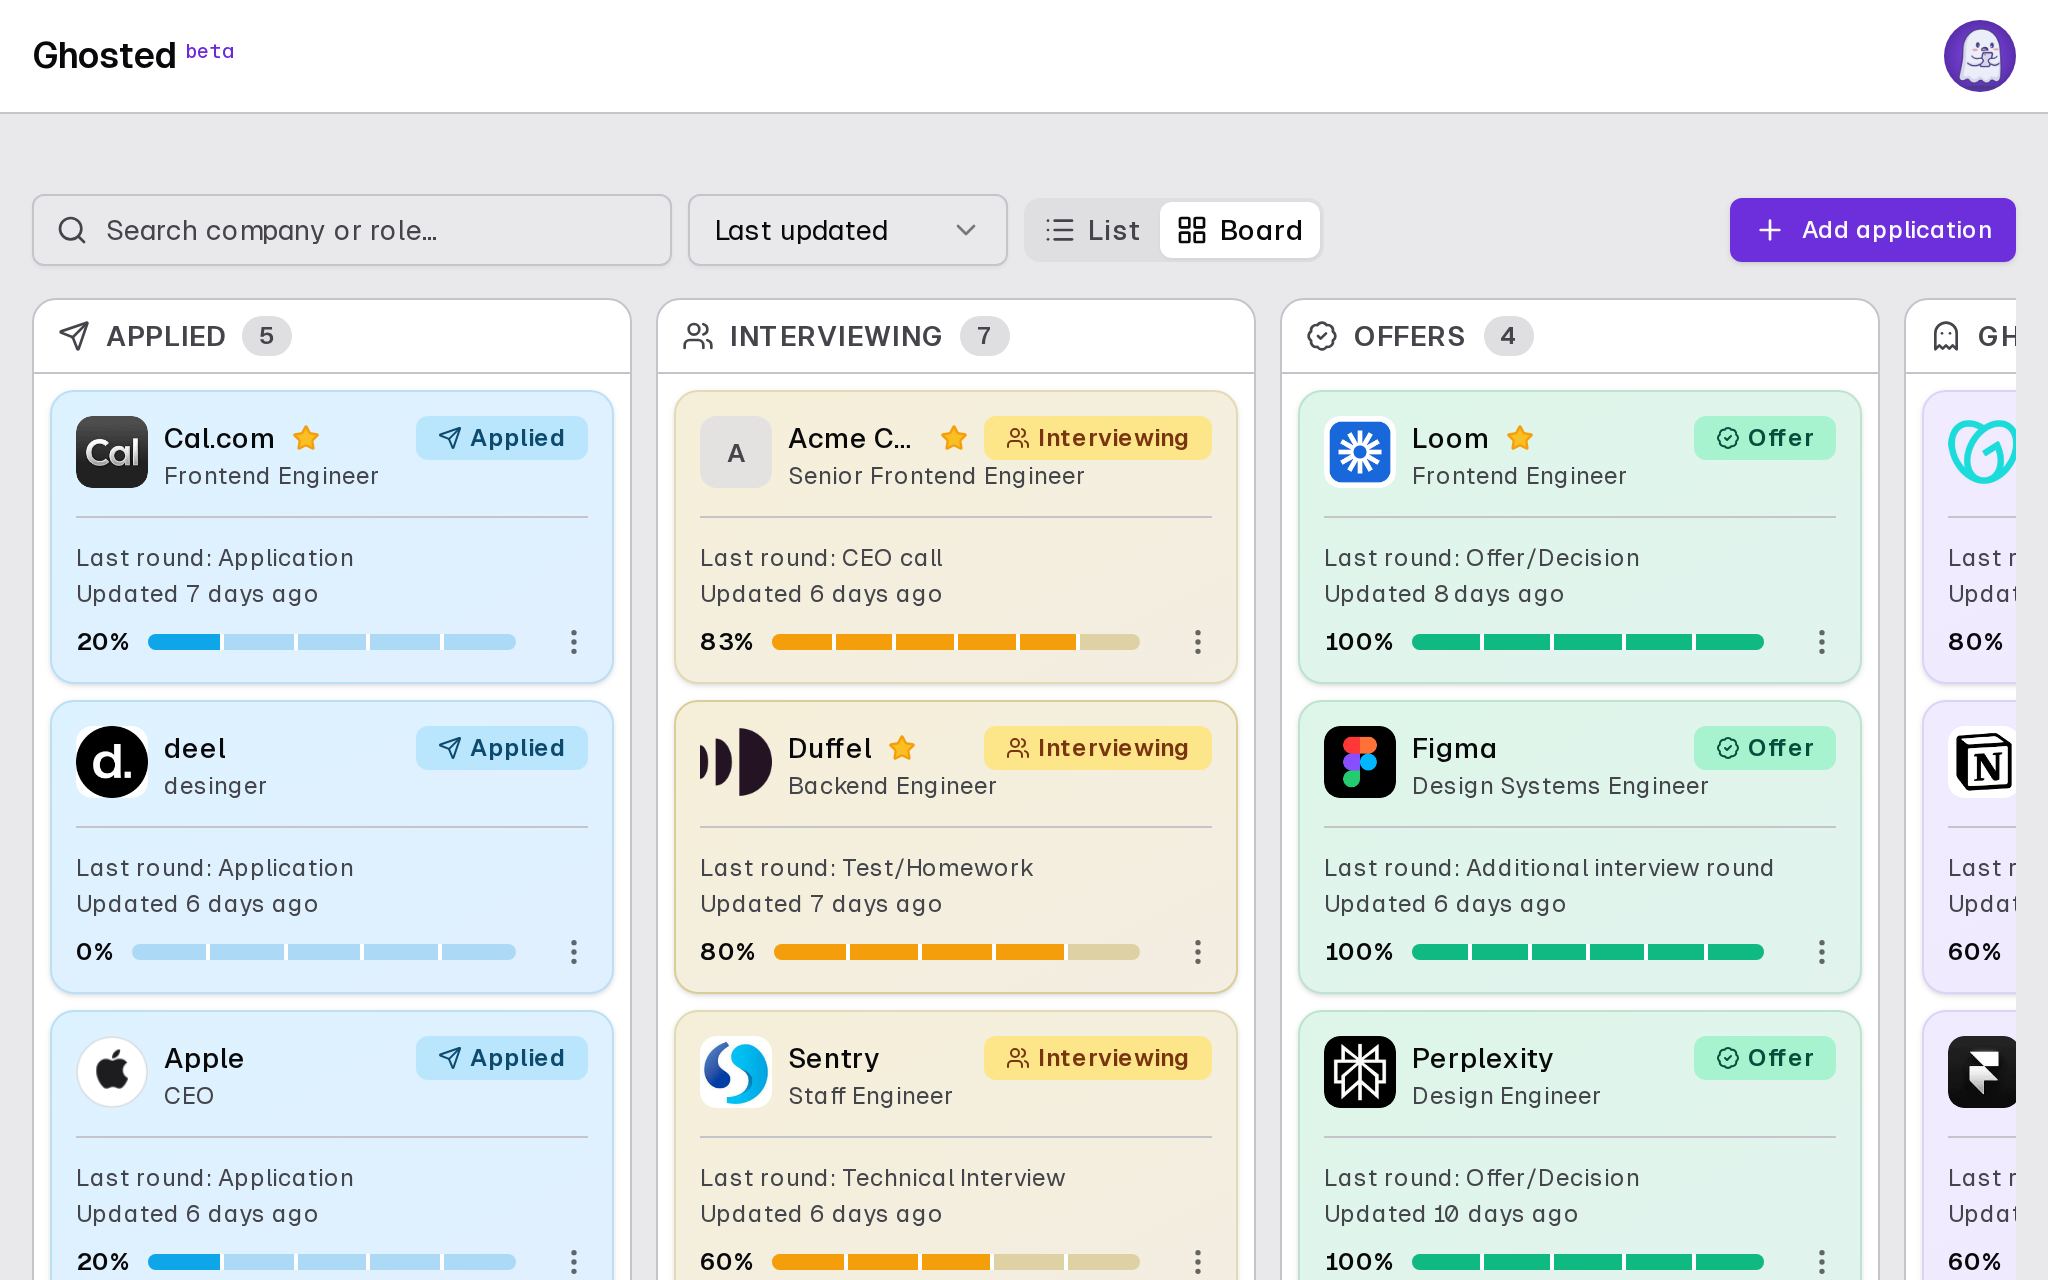Switch to the List view
The width and height of the screenshot is (2048, 1280).
1093,230
